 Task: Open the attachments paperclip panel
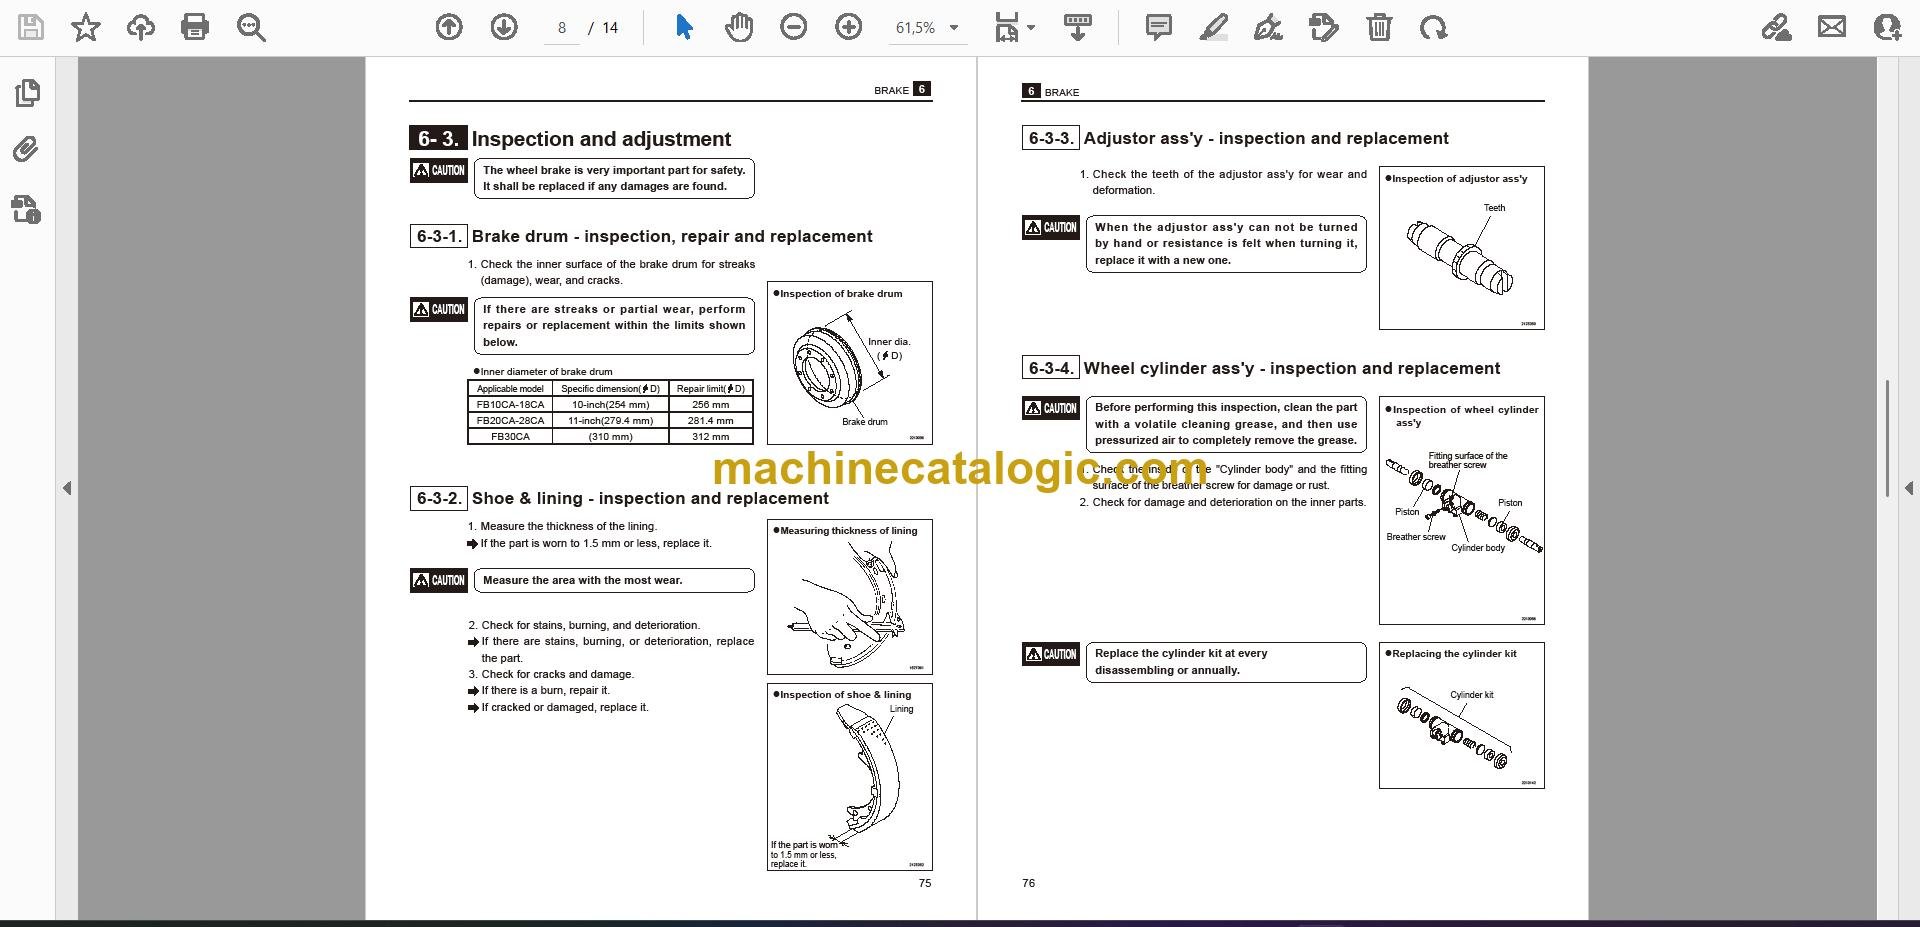click(27, 150)
